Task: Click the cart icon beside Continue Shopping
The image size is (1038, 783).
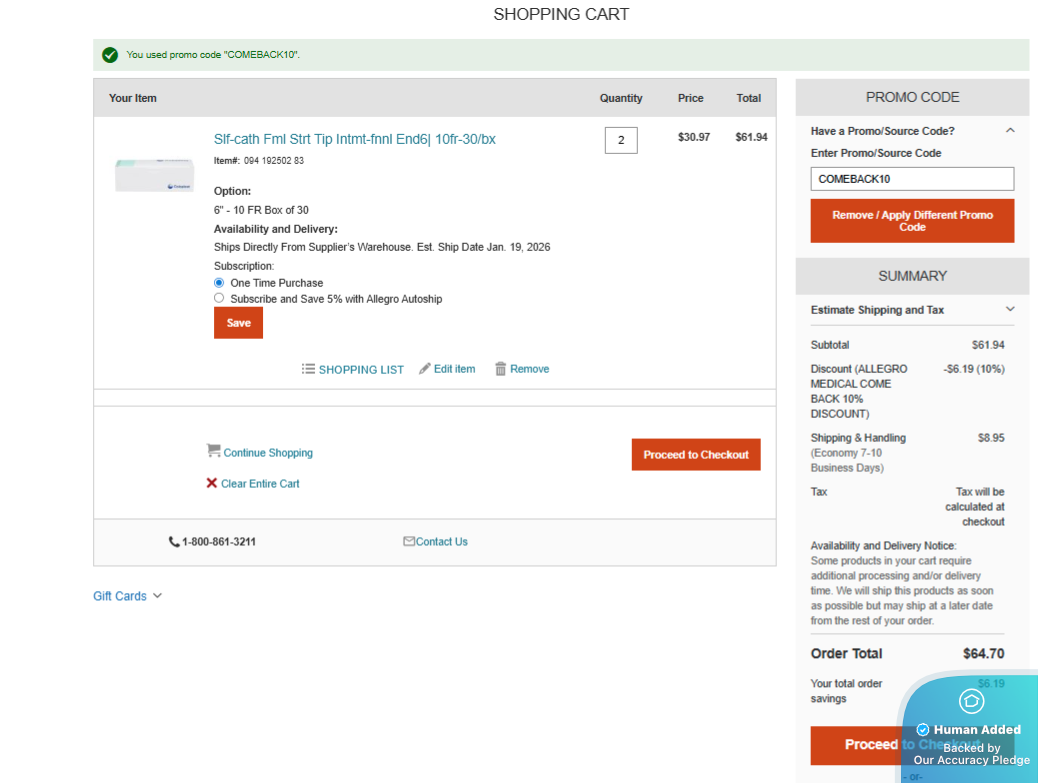Action: [213, 451]
